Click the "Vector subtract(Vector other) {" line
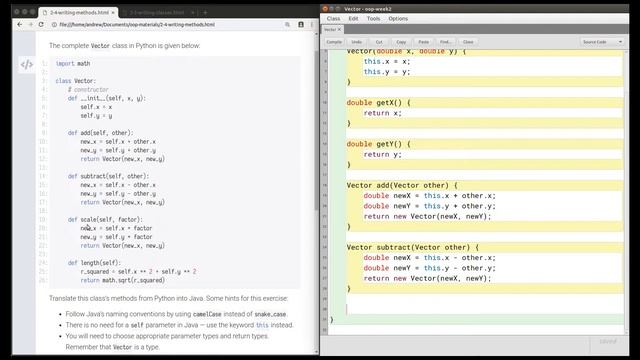Viewport: 640px width, 360px height. (x=413, y=247)
